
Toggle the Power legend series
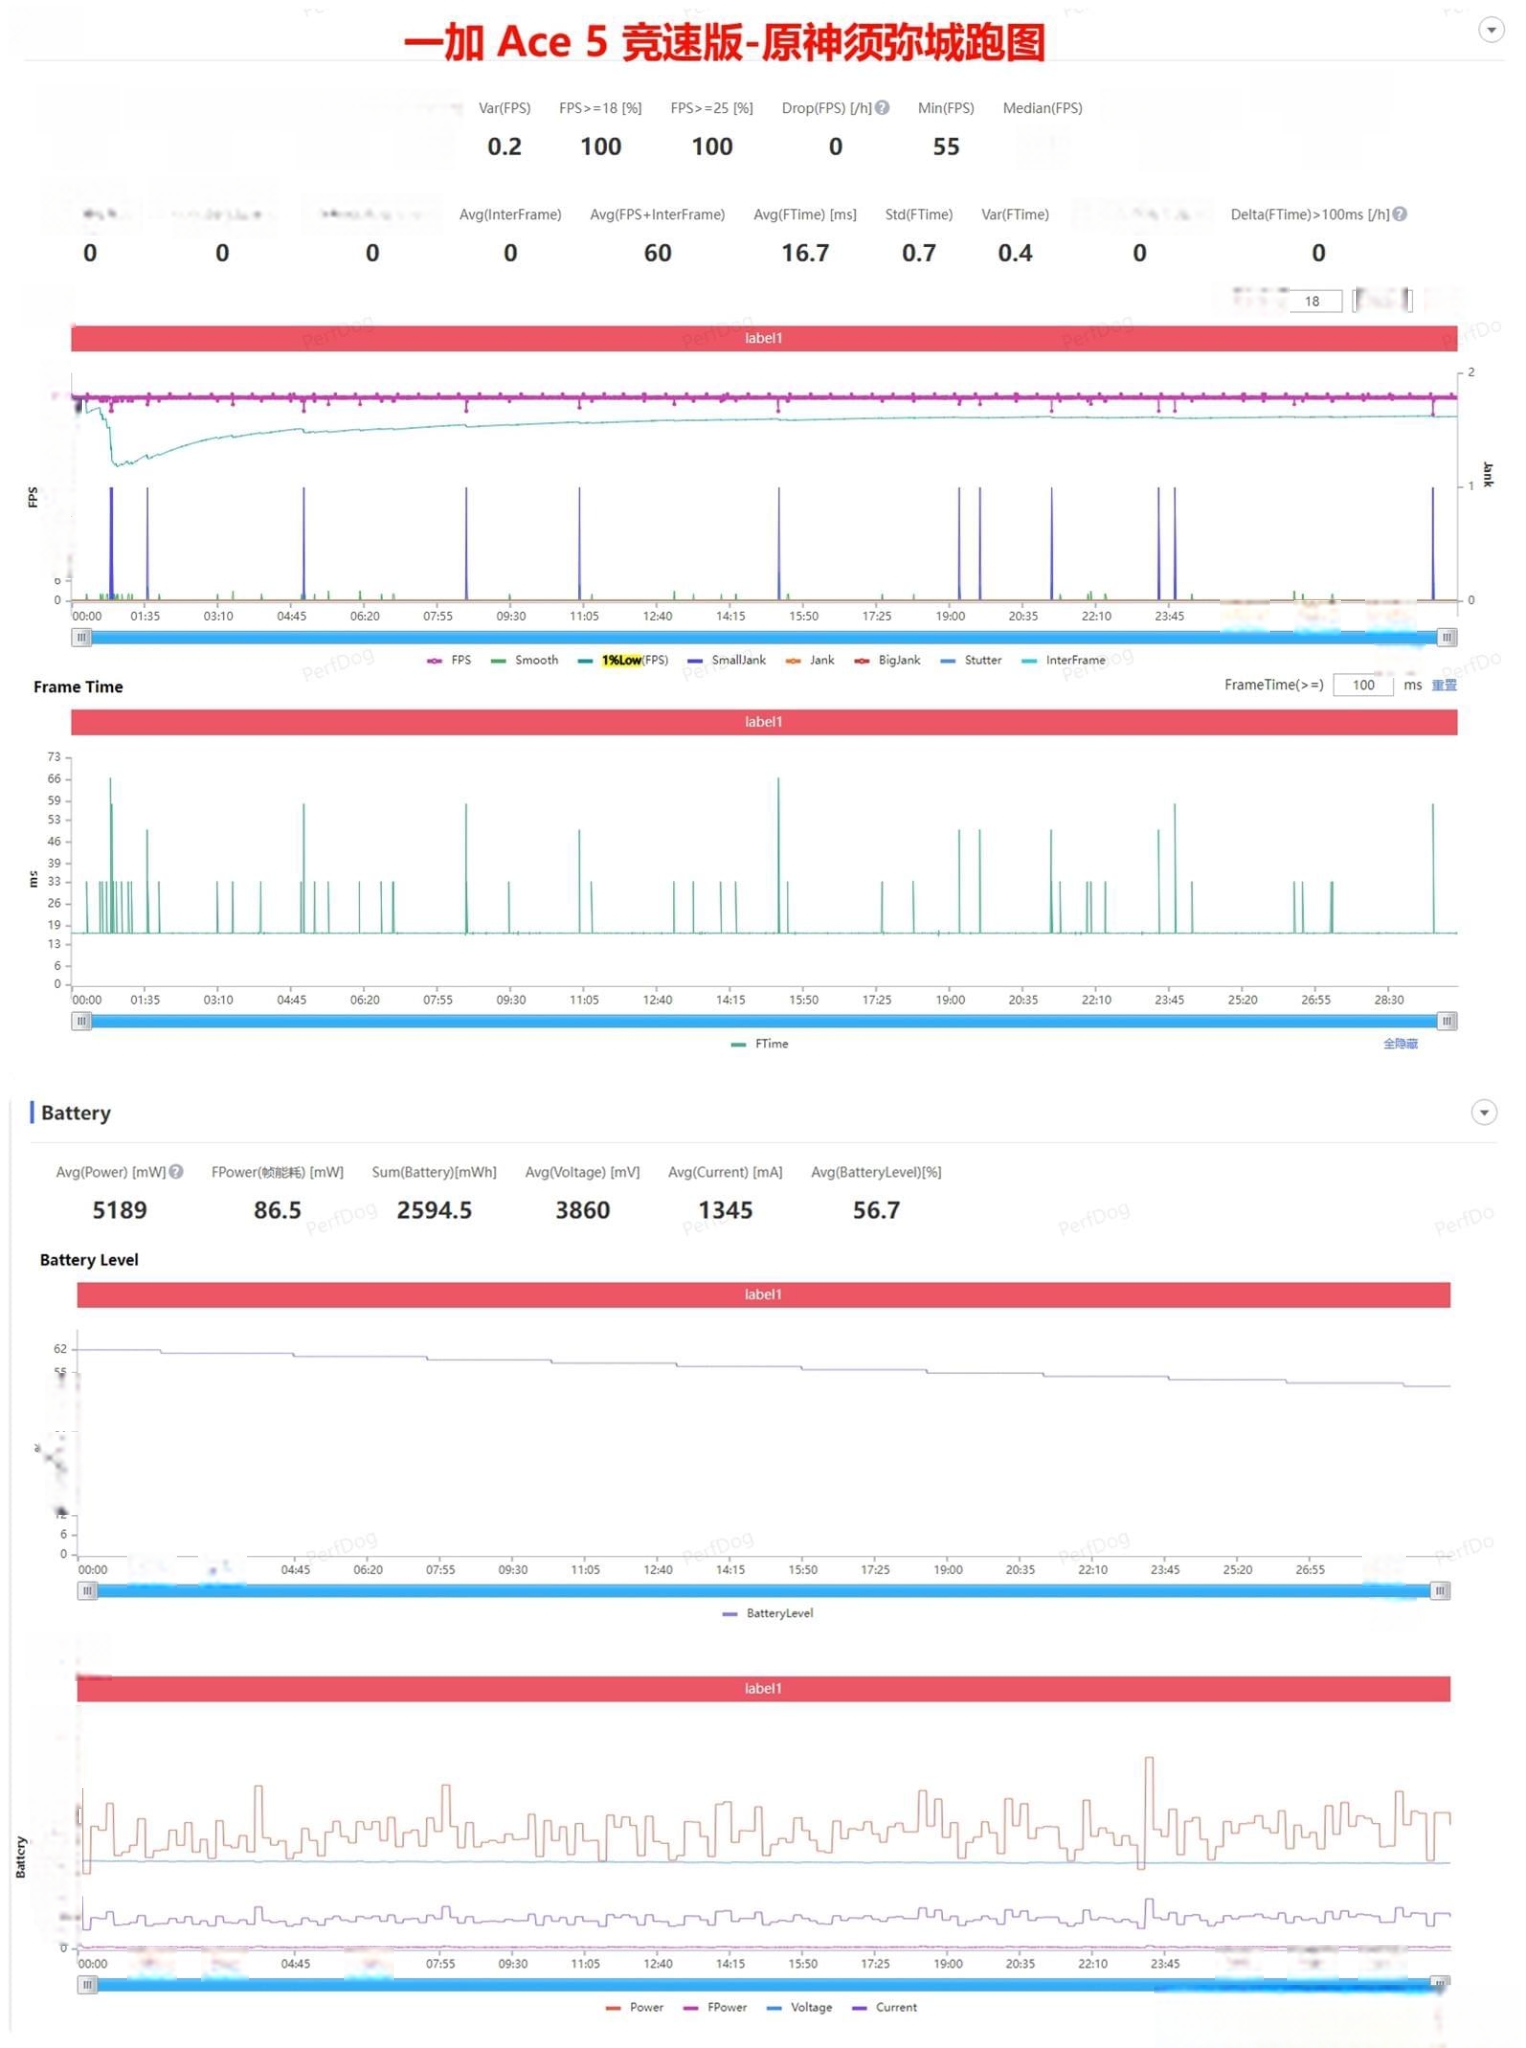click(x=635, y=2007)
